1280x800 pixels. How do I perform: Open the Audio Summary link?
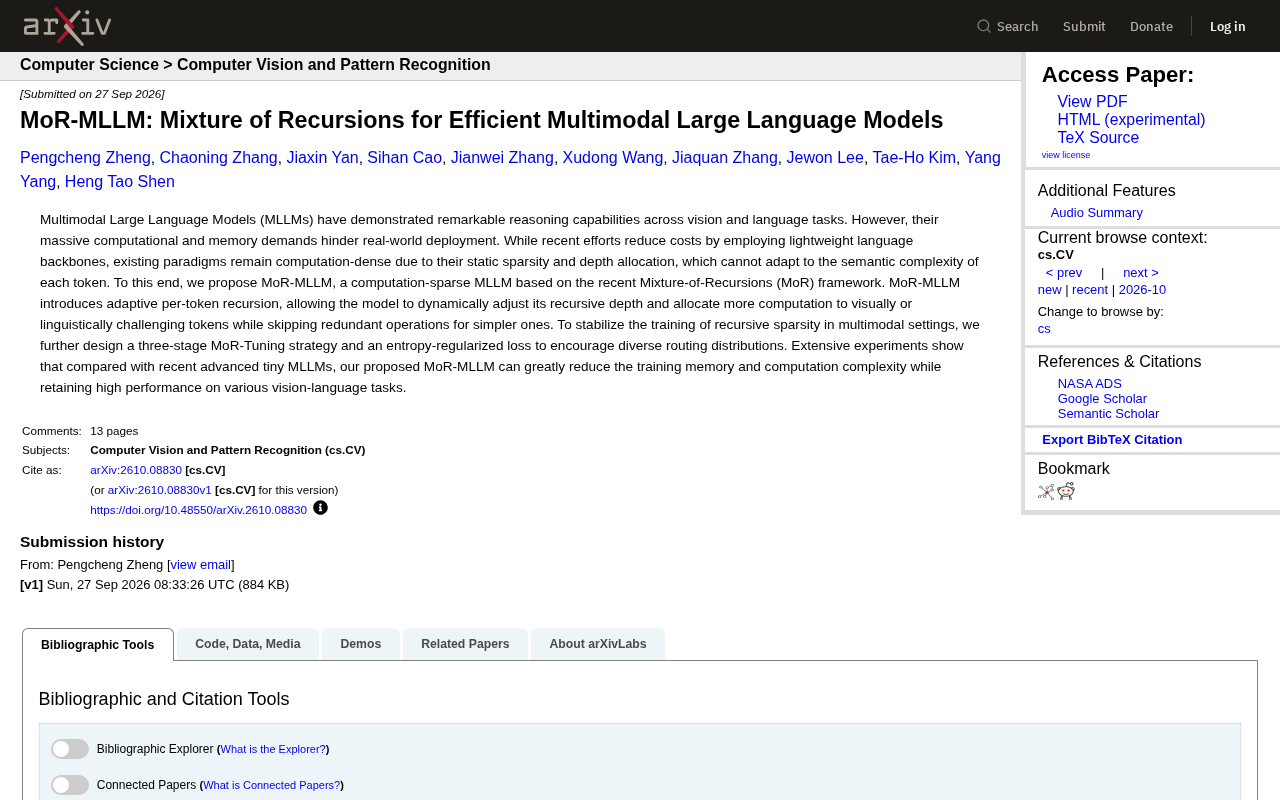tap(1097, 213)
